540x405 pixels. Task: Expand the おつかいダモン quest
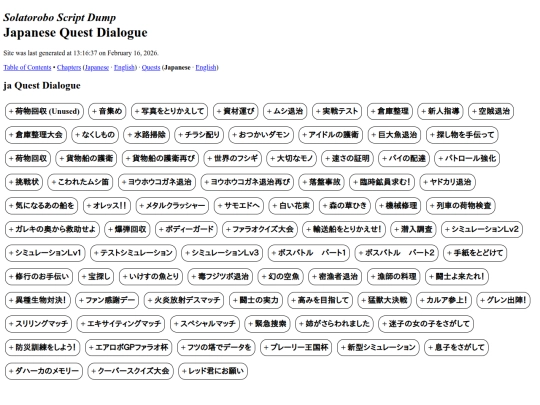point(261,135)
